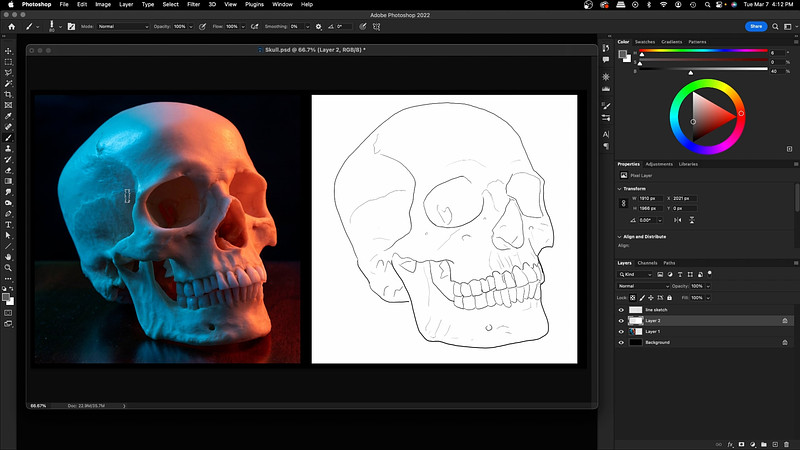Select the Rectangular Marquee tool
Screen dimensions: 800x450
[8, 62]
